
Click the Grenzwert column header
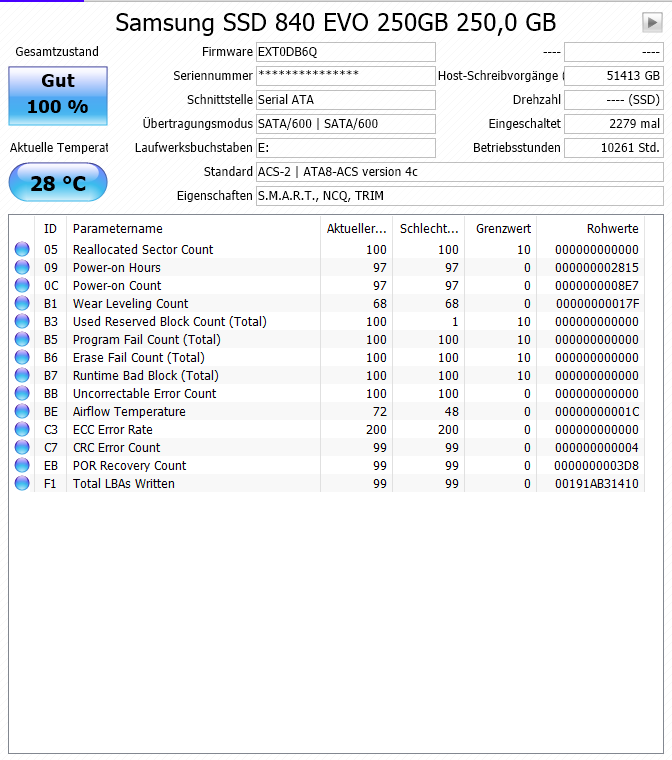[x=501, y=228]
